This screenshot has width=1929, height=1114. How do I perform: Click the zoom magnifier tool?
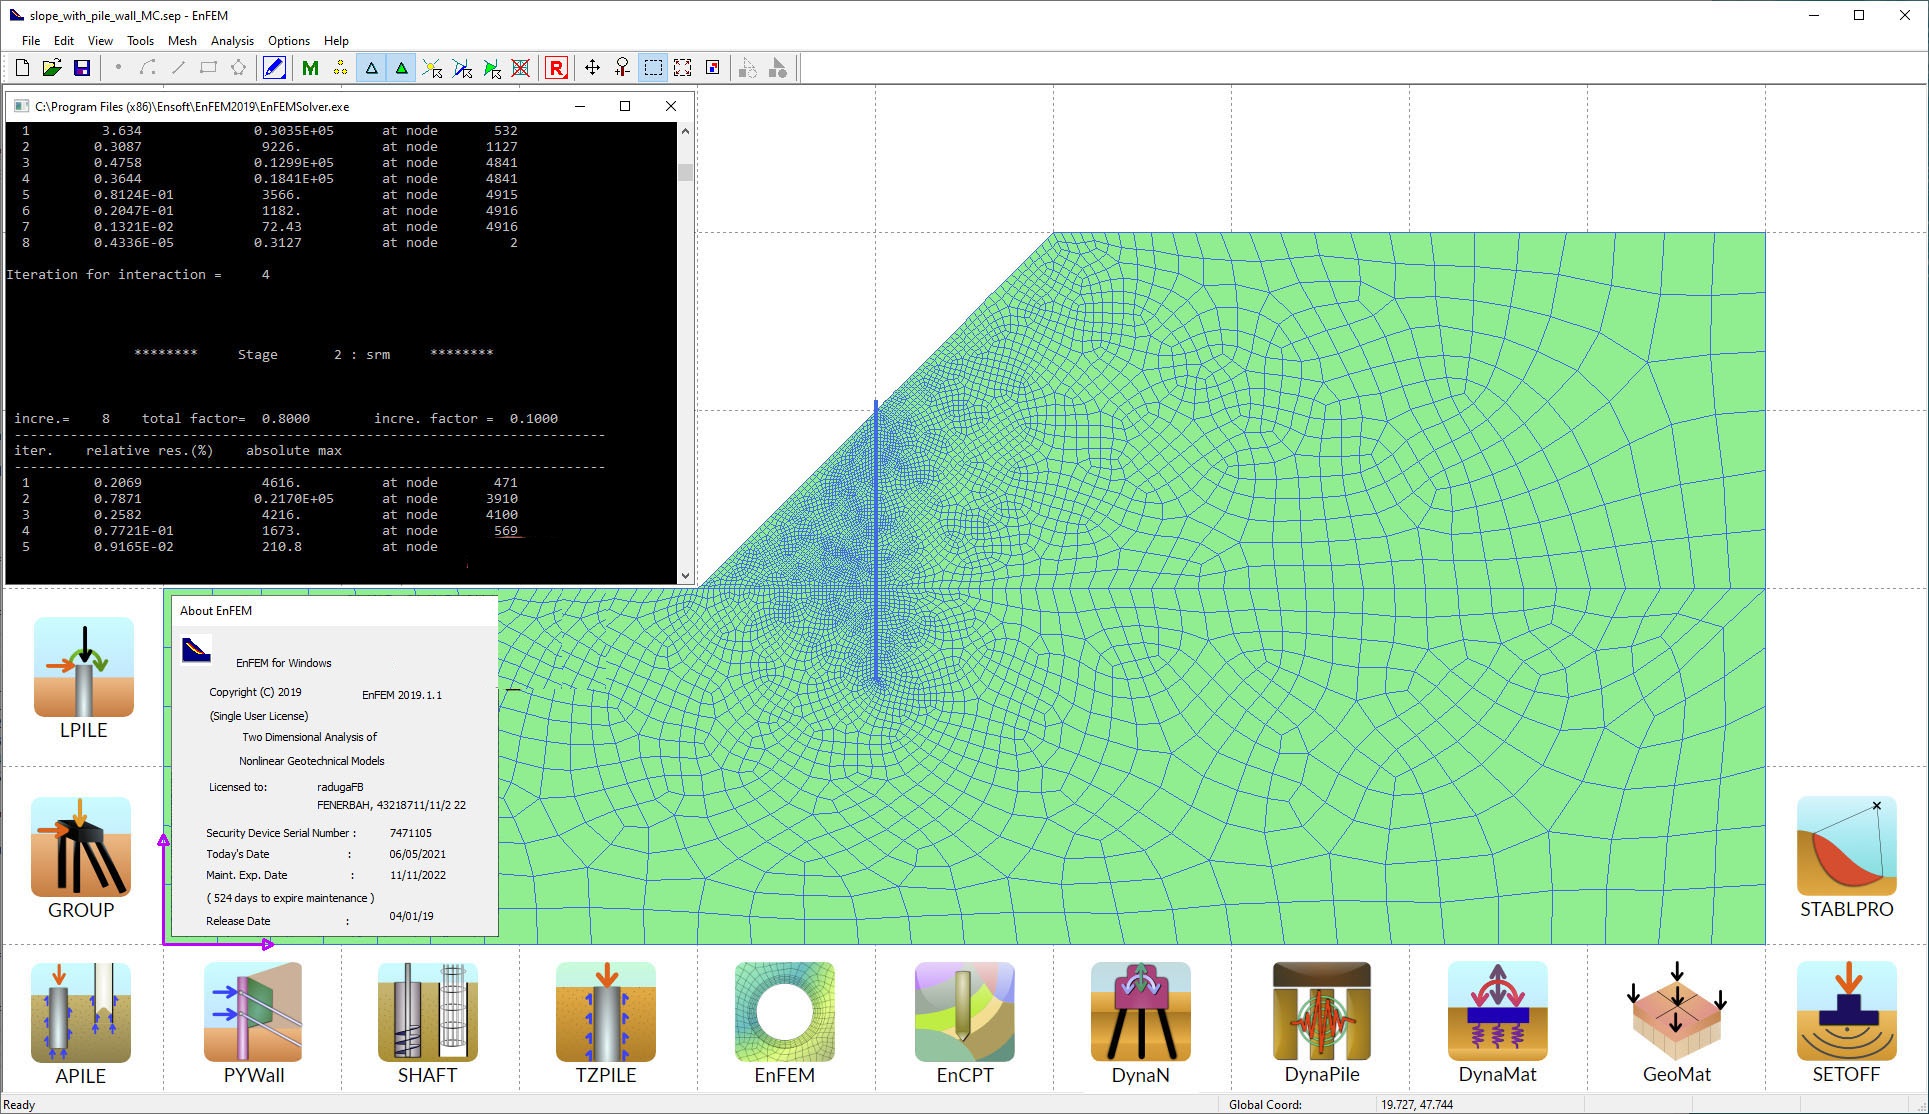coord(622,68)
